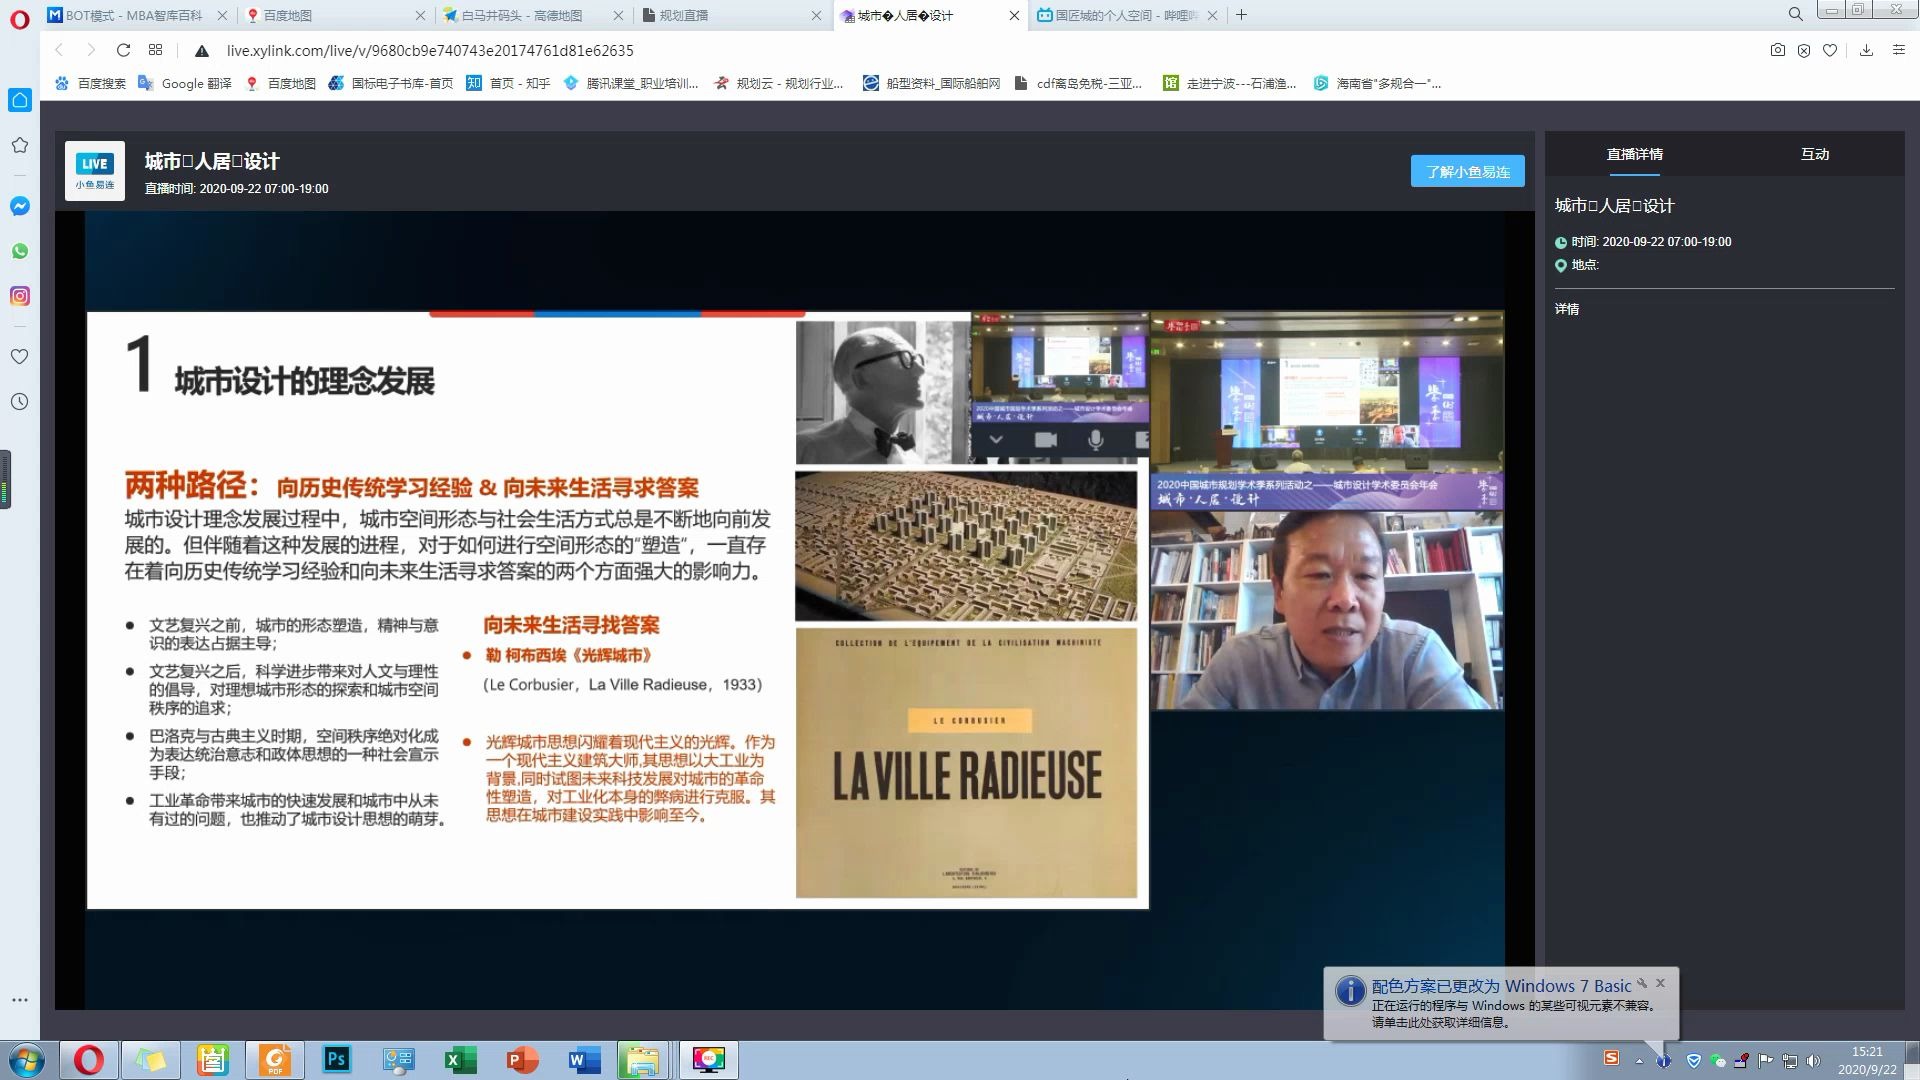The image size is (1920, 1080).
Task: Open the 走进宁波 bookmark
Action: tap(1230, 83)
